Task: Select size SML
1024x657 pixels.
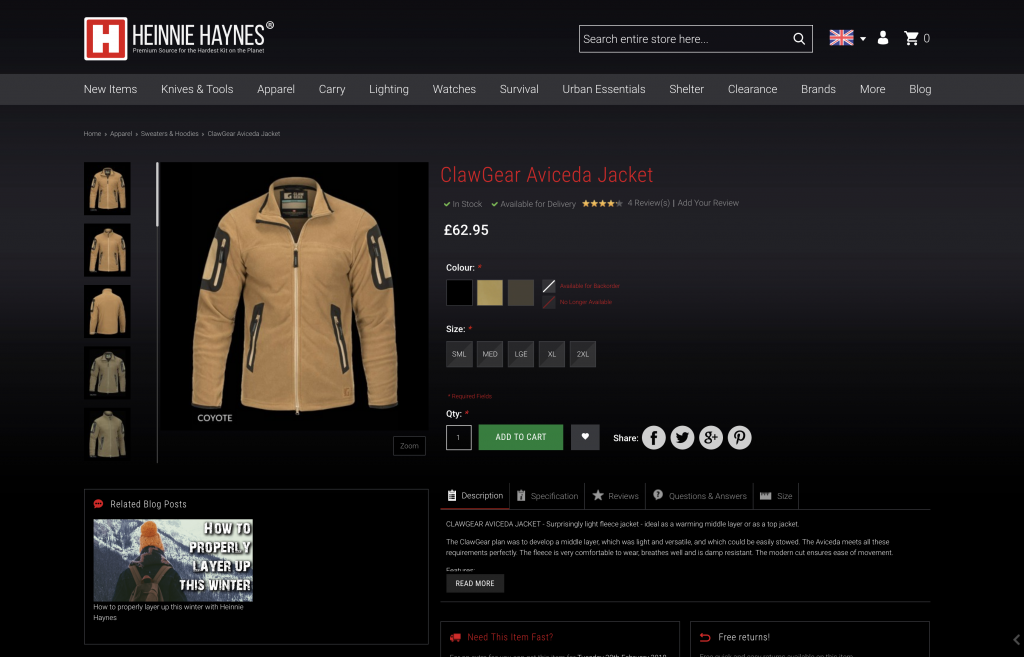Action: [x=459, y=354]
